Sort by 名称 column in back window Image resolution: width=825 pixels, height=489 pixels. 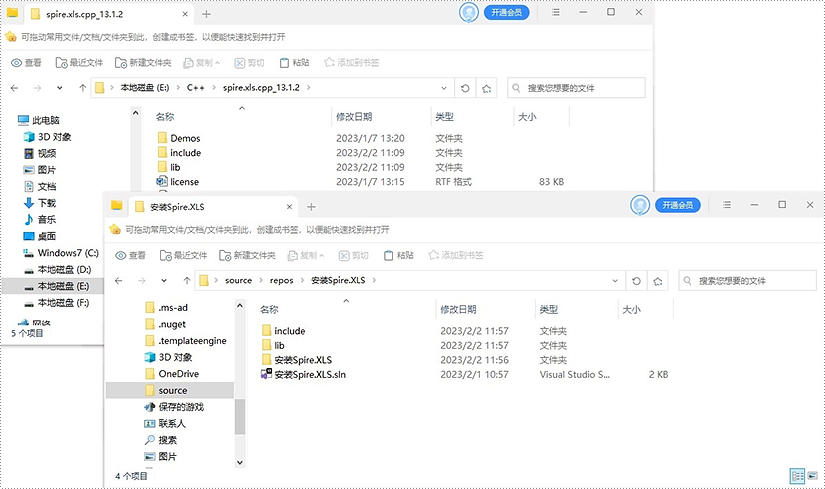[x=165, y=117]
